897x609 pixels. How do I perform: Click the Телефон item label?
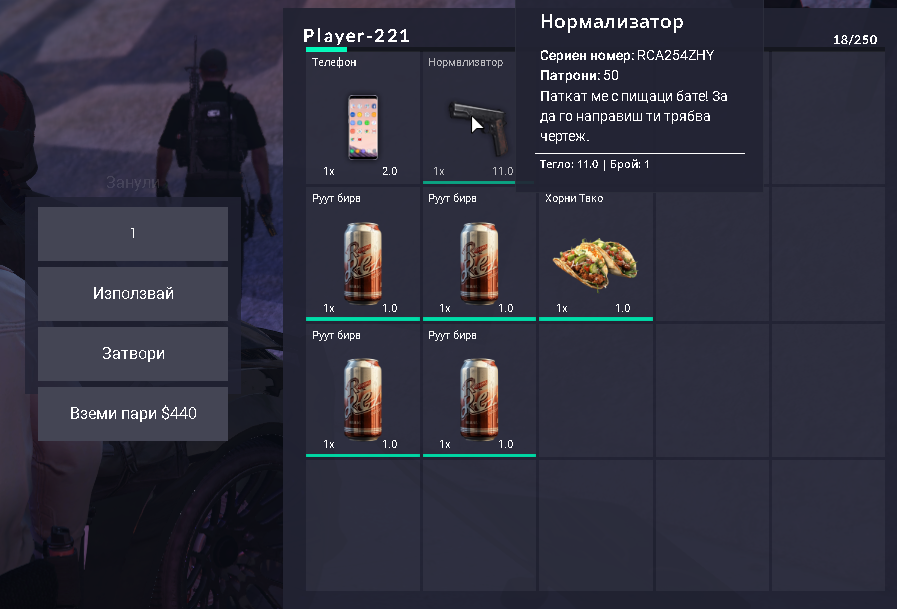pyautogui.click(x=334, y=62)
